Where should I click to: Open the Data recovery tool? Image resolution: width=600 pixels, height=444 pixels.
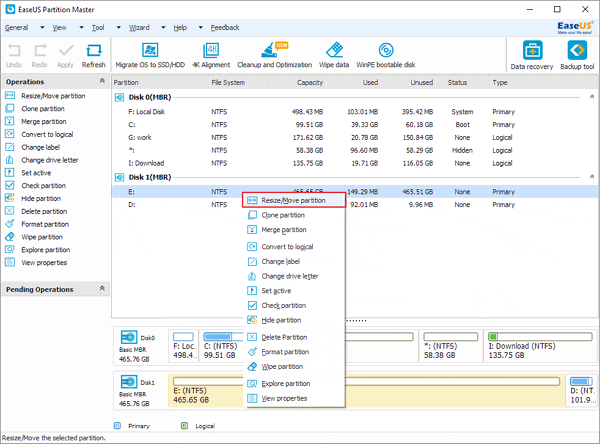pyautogui.click(x=532, y=56)
